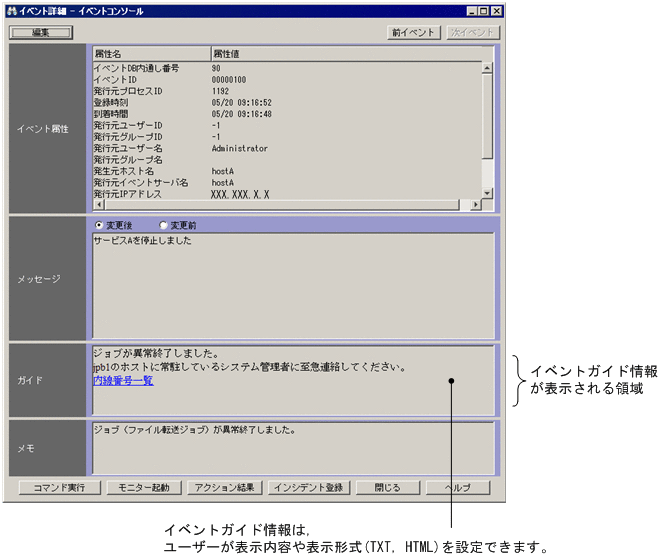This screenshot has width=661, height=559.
Task: Close dialog with 閉じる button
Action: [388, 488]
